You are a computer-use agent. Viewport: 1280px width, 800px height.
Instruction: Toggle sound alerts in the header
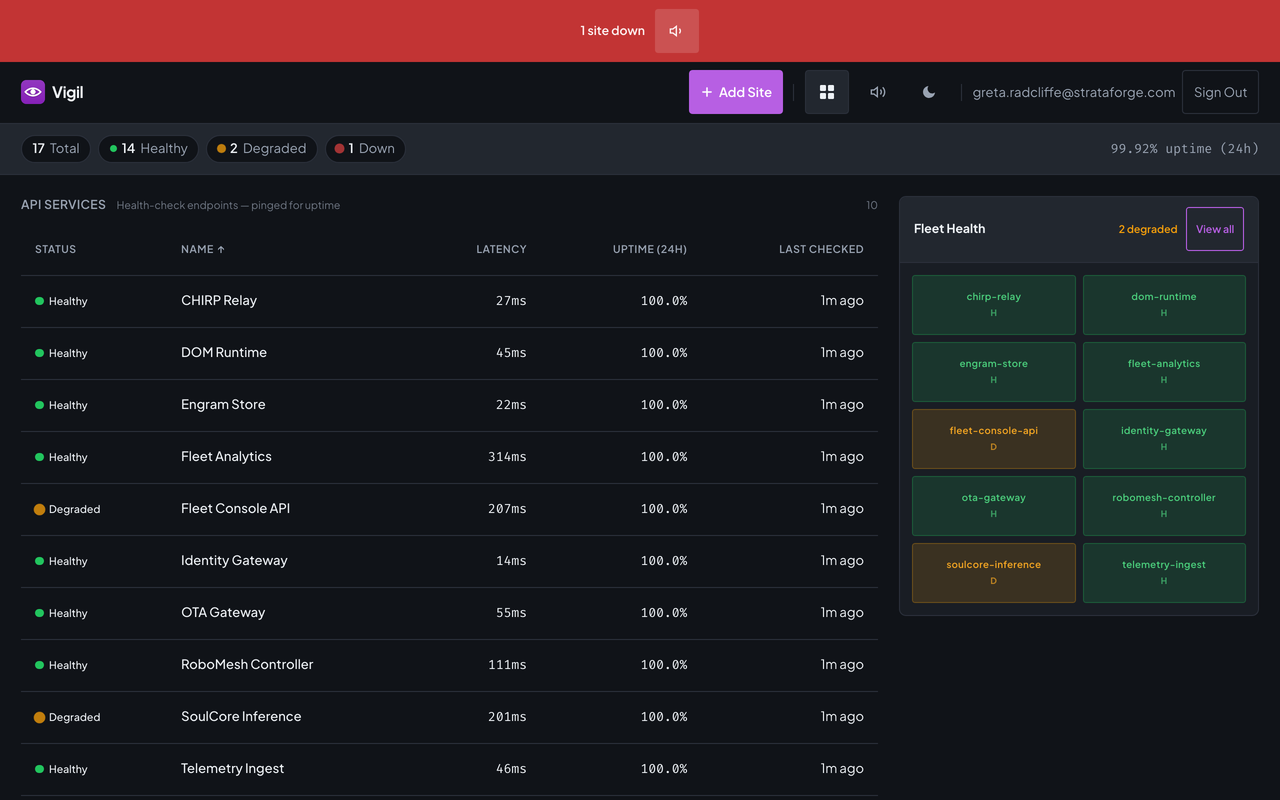click(878, 92)
